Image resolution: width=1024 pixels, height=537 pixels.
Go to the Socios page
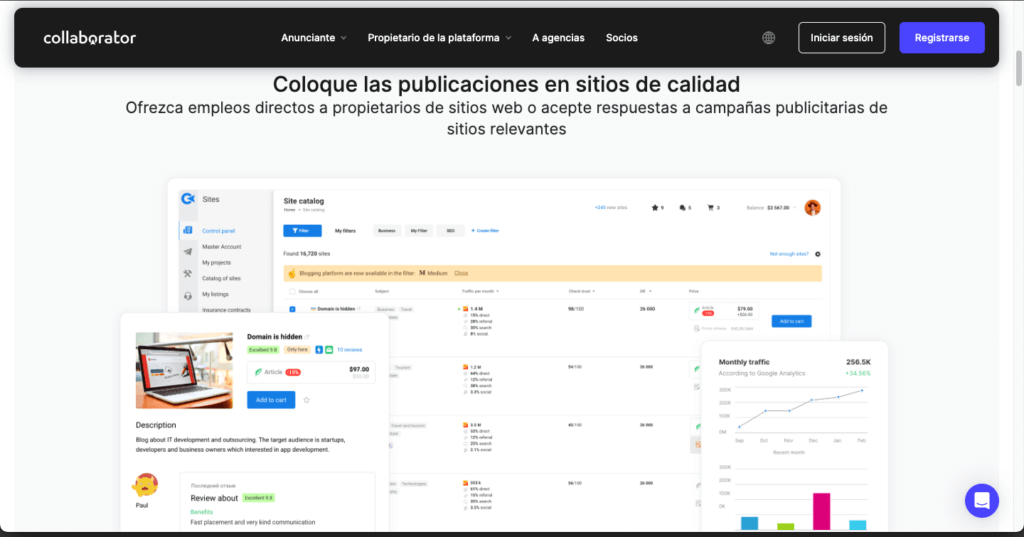tap(621, 38)
